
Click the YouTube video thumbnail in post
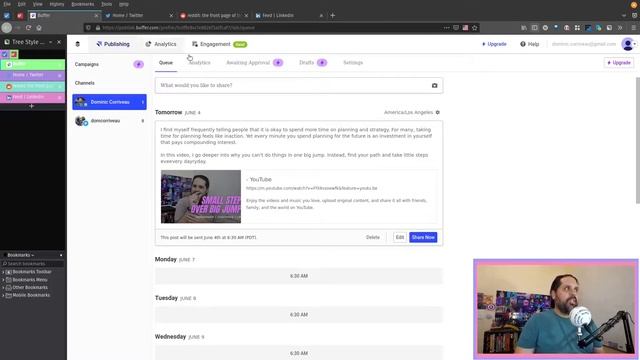click(x=201, y=197)
